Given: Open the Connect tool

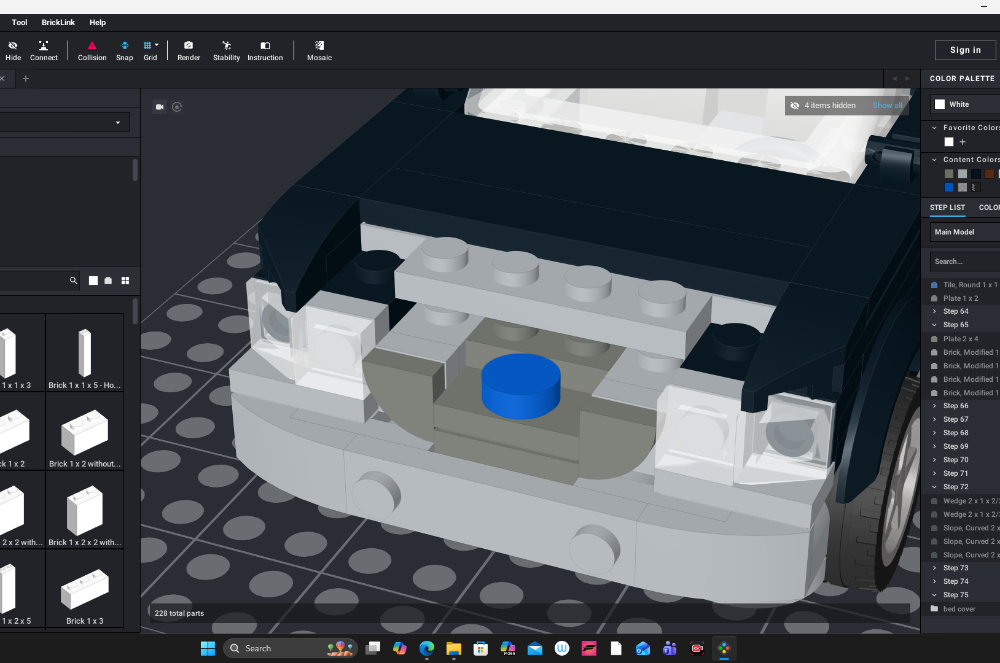Looking at the screenshot, I should [42, 49].
